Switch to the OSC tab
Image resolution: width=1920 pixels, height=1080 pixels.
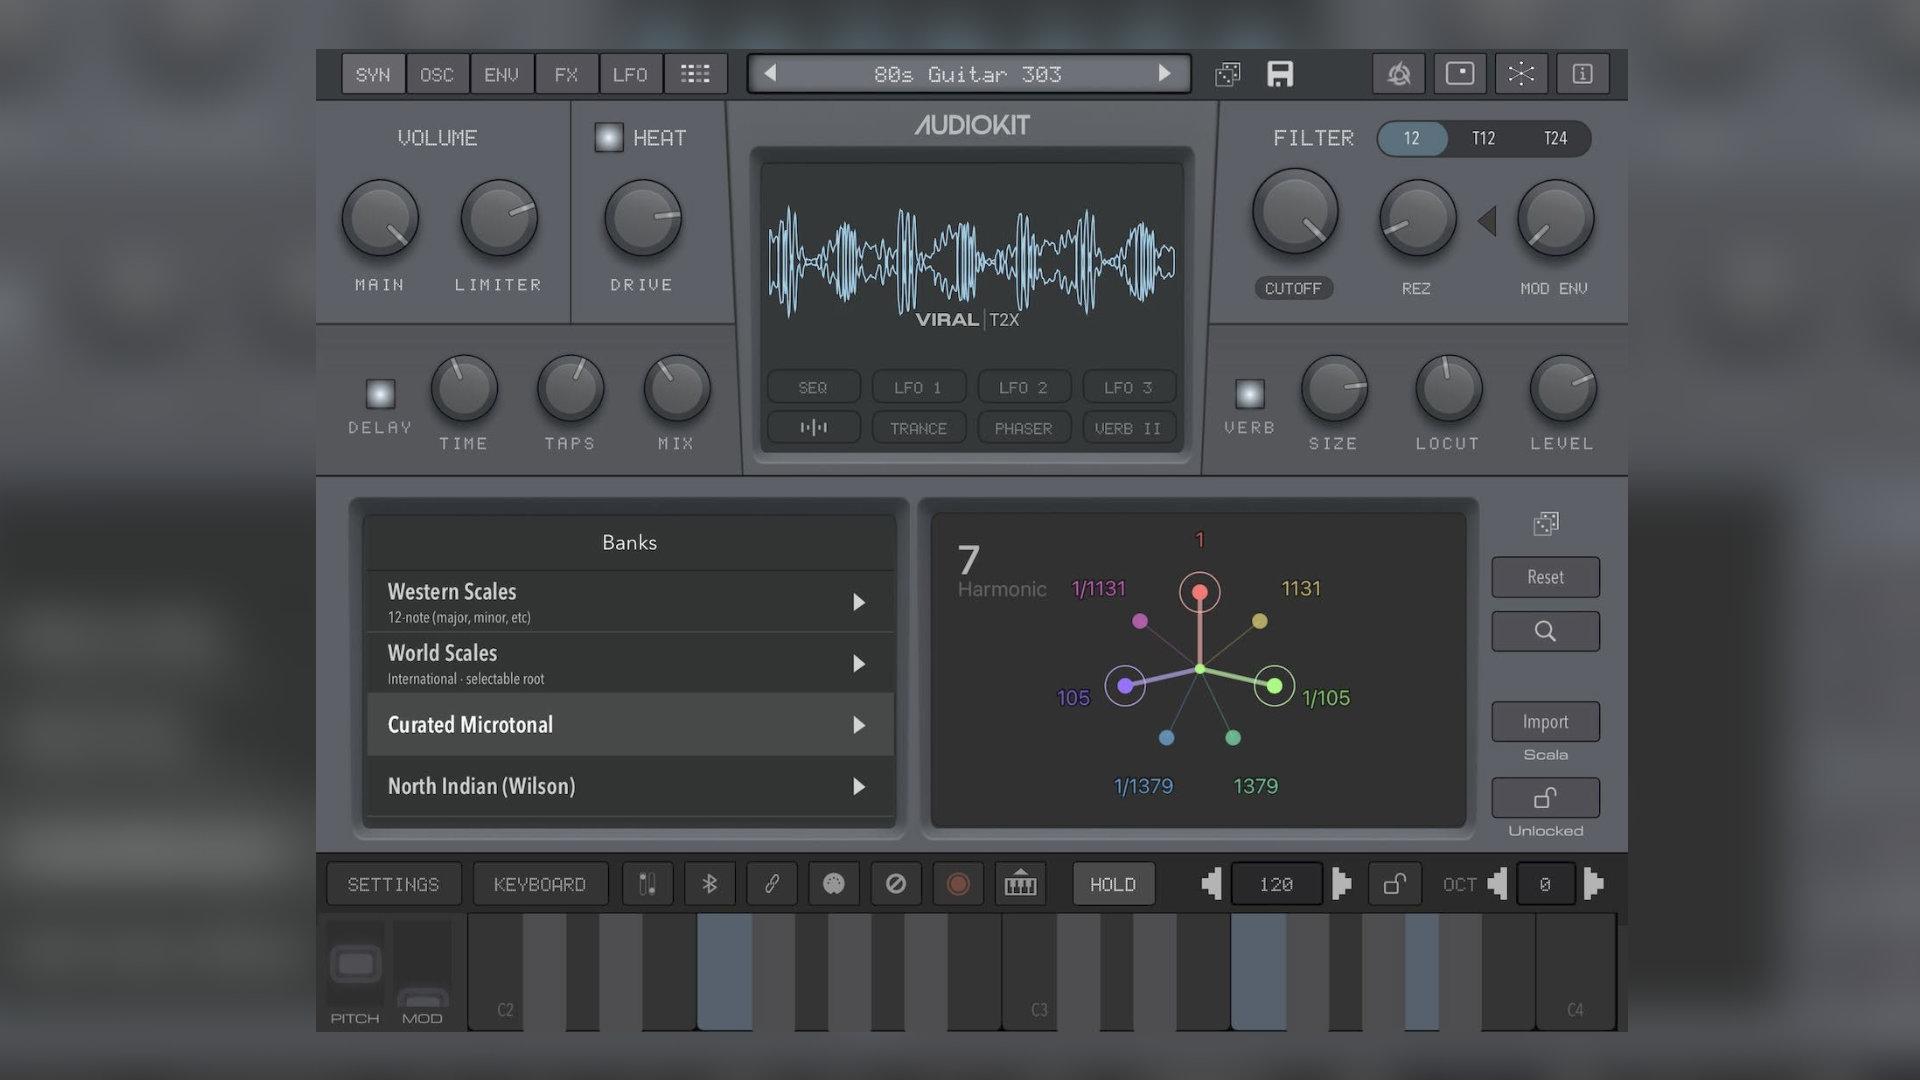[x=437, y=74]
